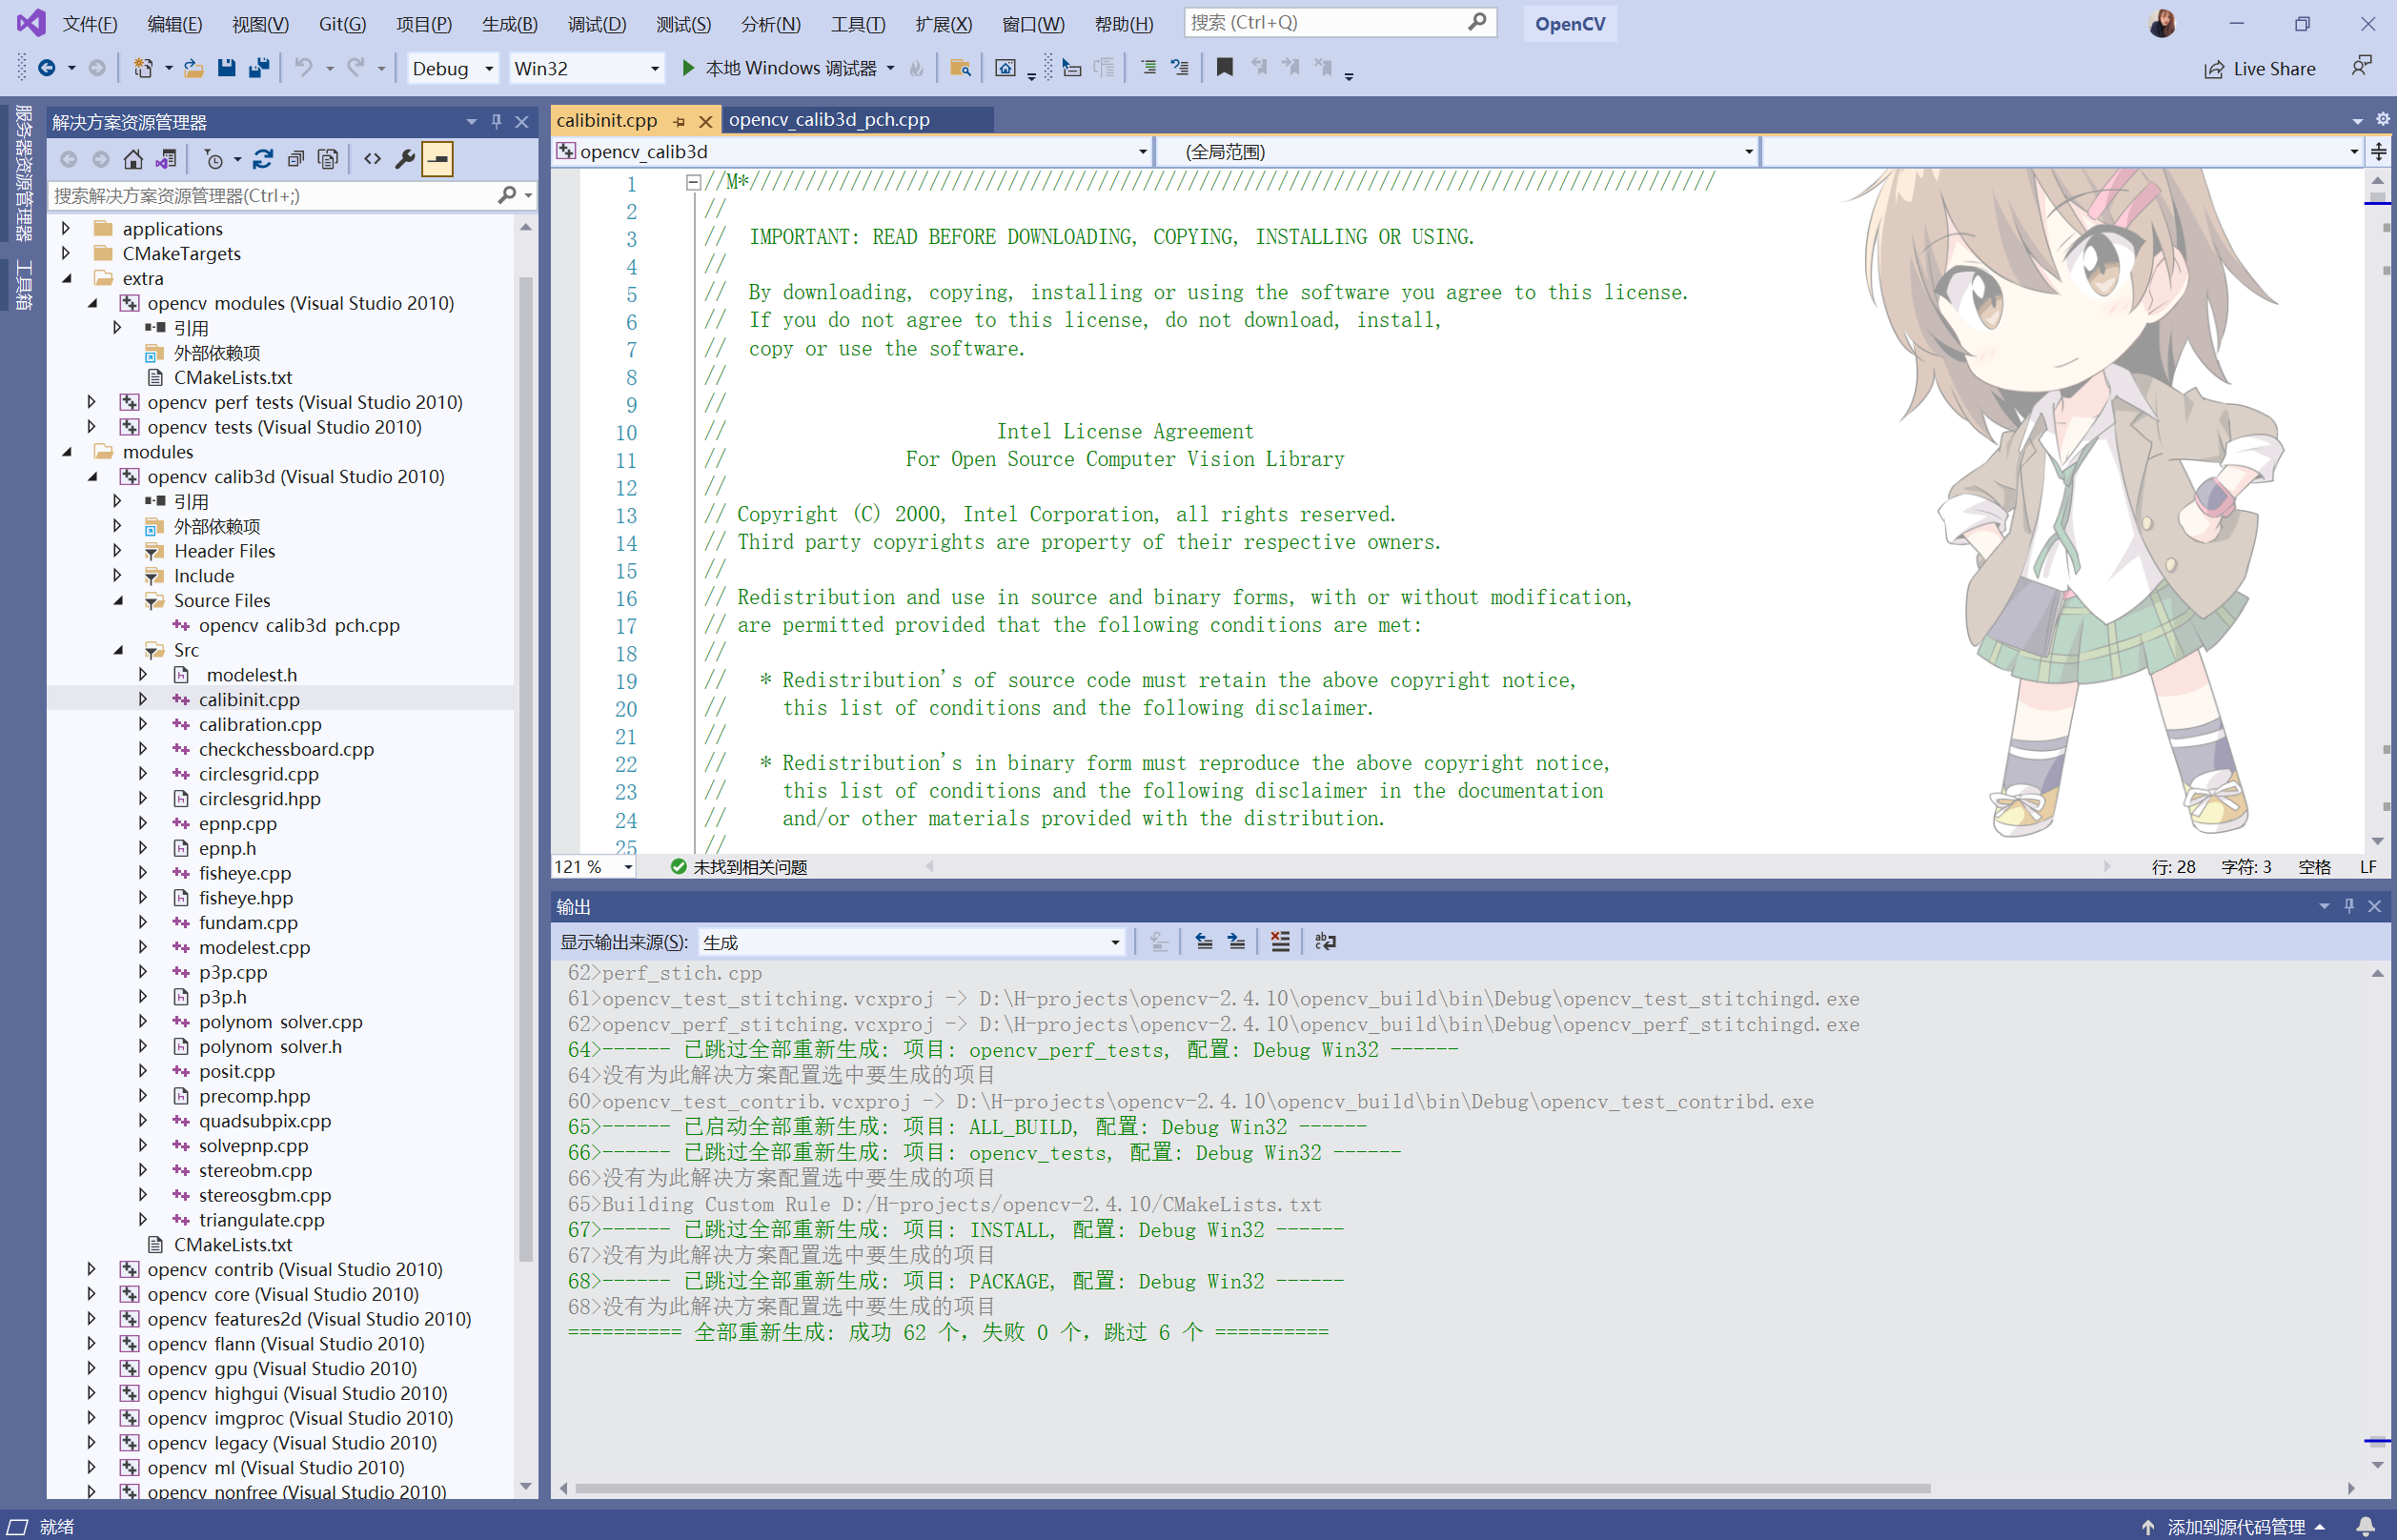
Task: Unpin the 输出 panel auto-hide pin
Action: 2349,906
